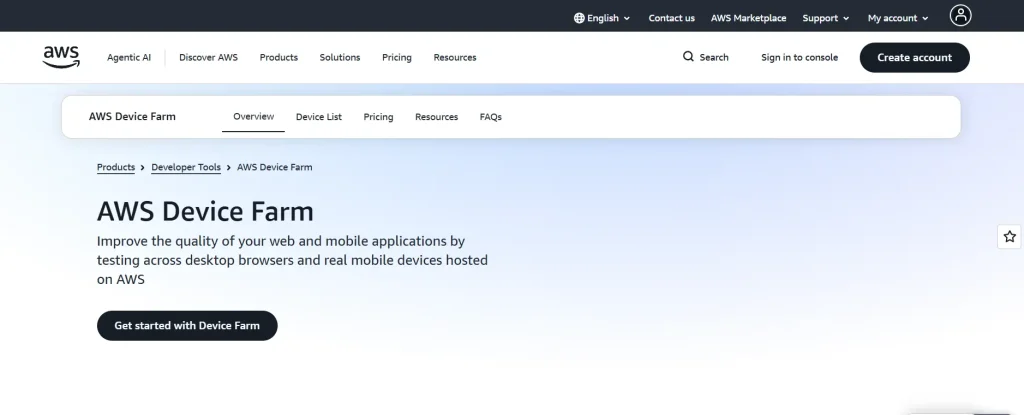Open the user profile avatar icon
Screen dimensions: 1024x415
point(960,15)
